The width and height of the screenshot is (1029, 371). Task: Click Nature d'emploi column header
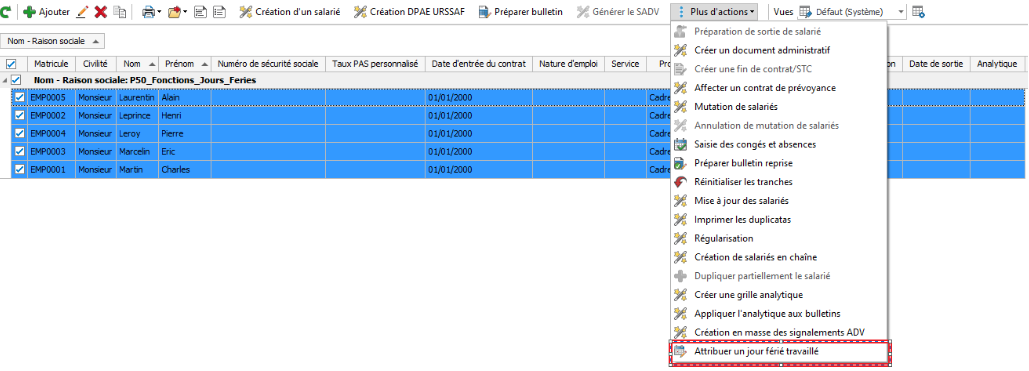pos(568,64)
